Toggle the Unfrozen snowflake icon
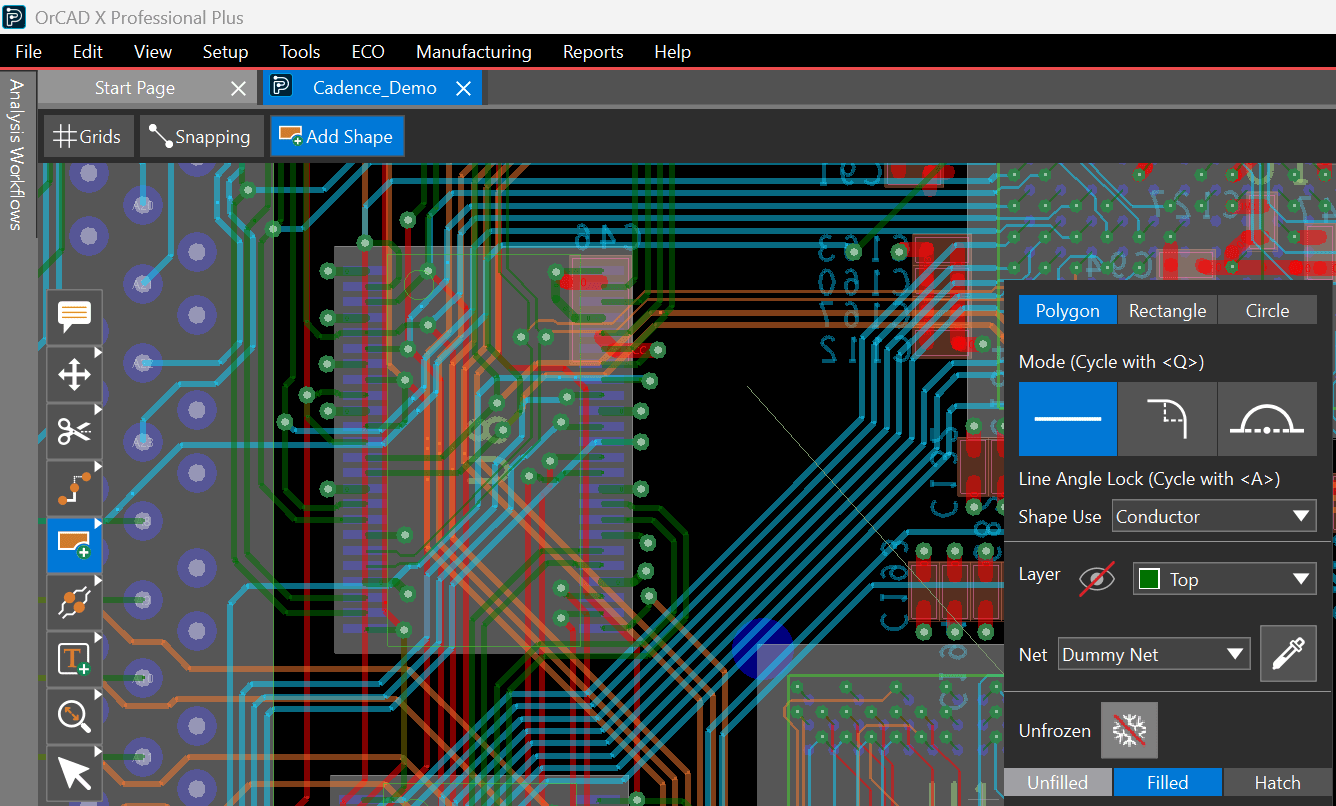Image resolution: width=1336 pixels, height=806 pixels. point(1129,730)
